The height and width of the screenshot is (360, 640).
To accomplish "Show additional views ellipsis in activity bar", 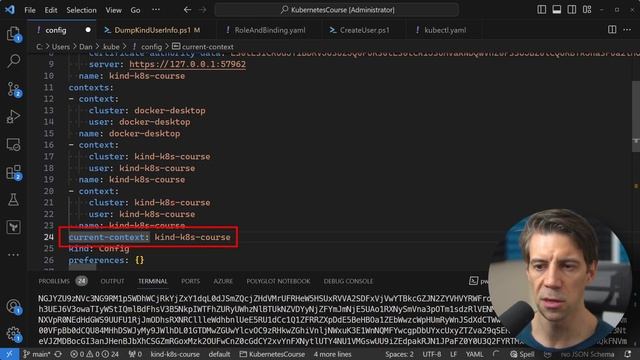I will (x=13, y=255).
